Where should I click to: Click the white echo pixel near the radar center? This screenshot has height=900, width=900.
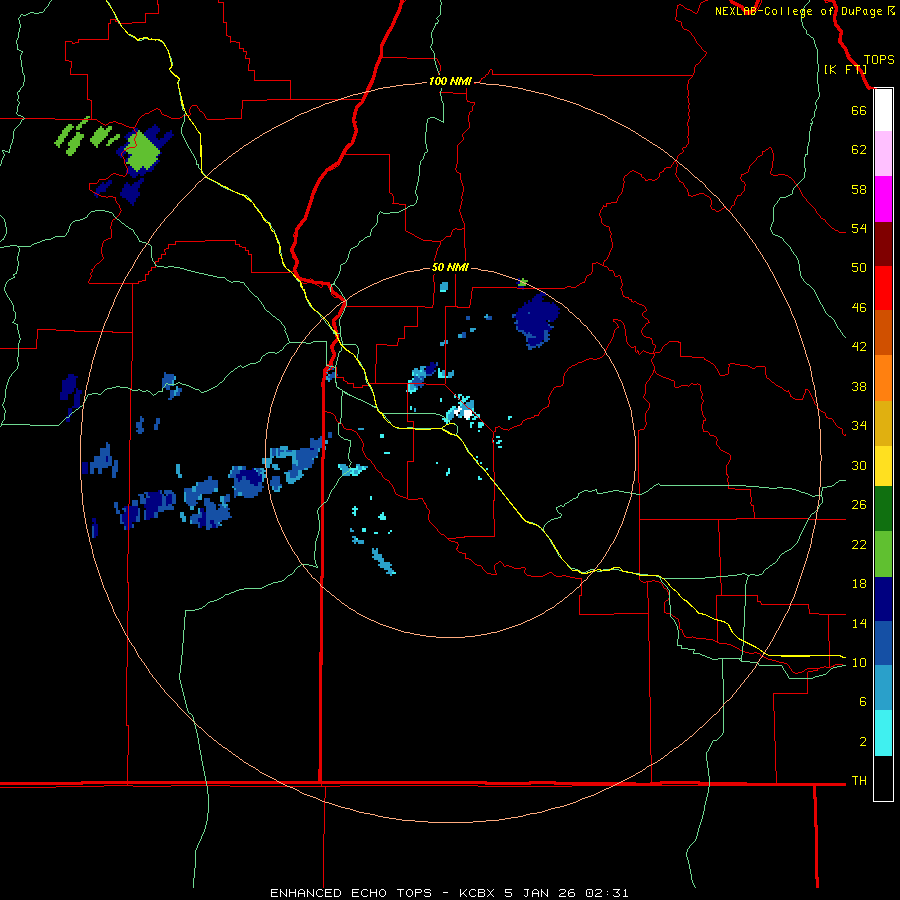(x=467, y=413)
